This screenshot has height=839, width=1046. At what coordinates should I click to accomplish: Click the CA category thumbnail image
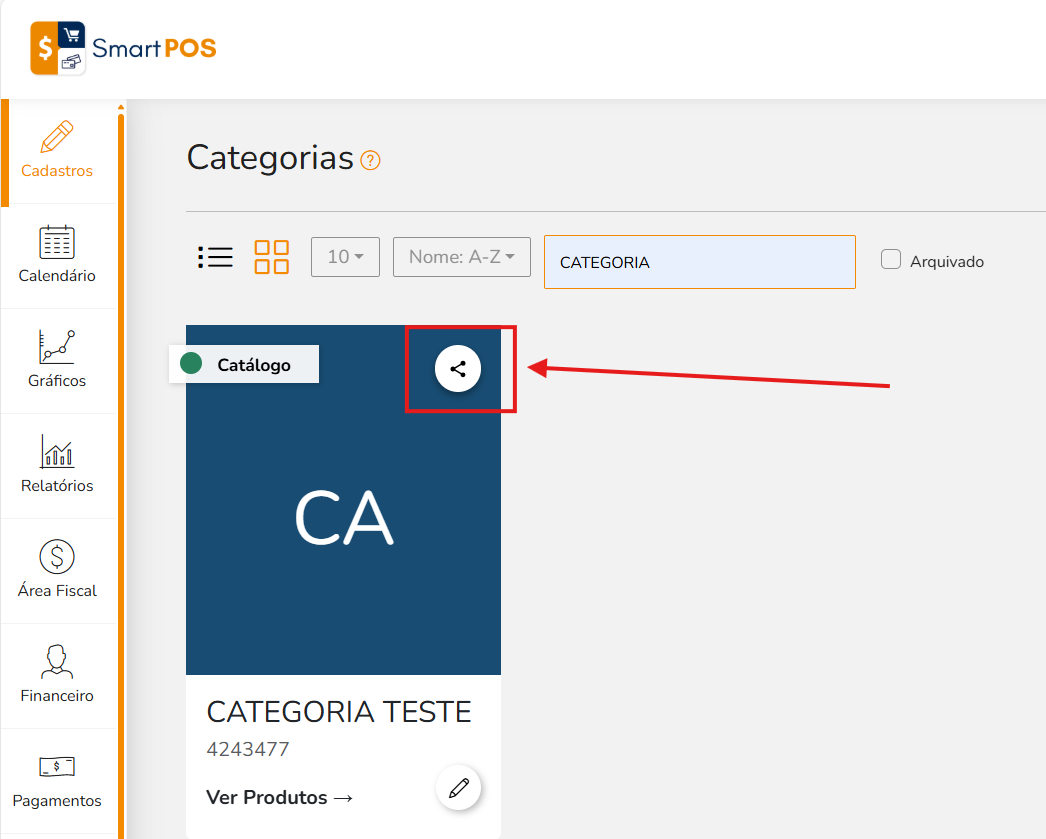[344, 500]
